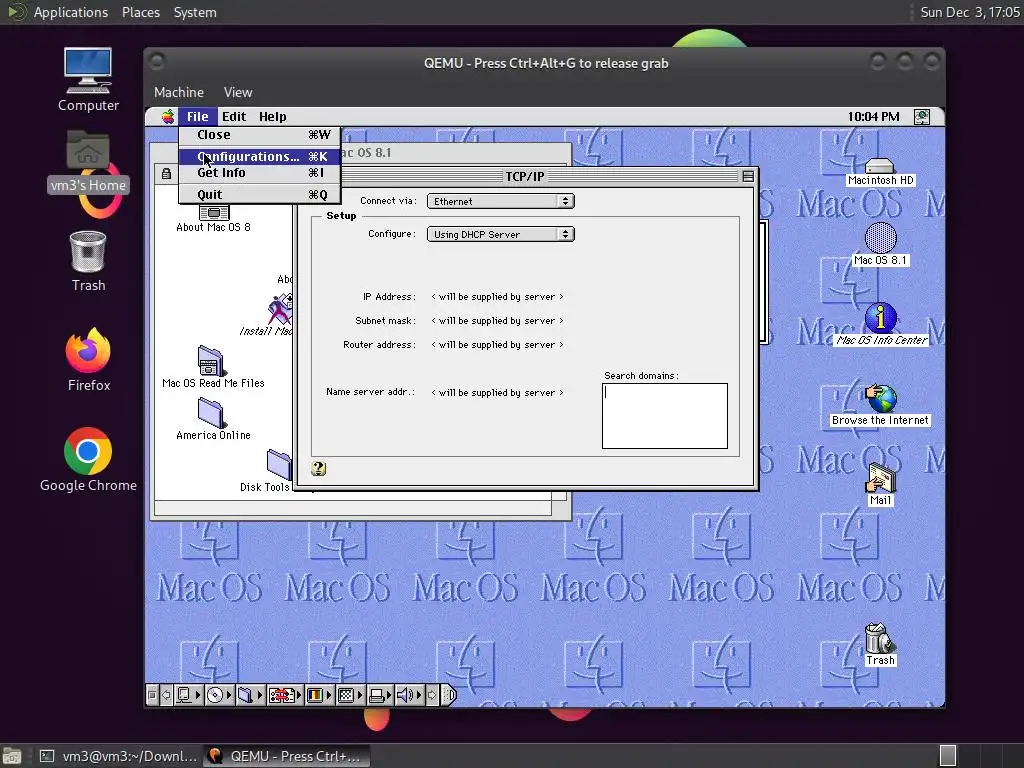Open the Places menu in top panel

[x=140, y=12]
